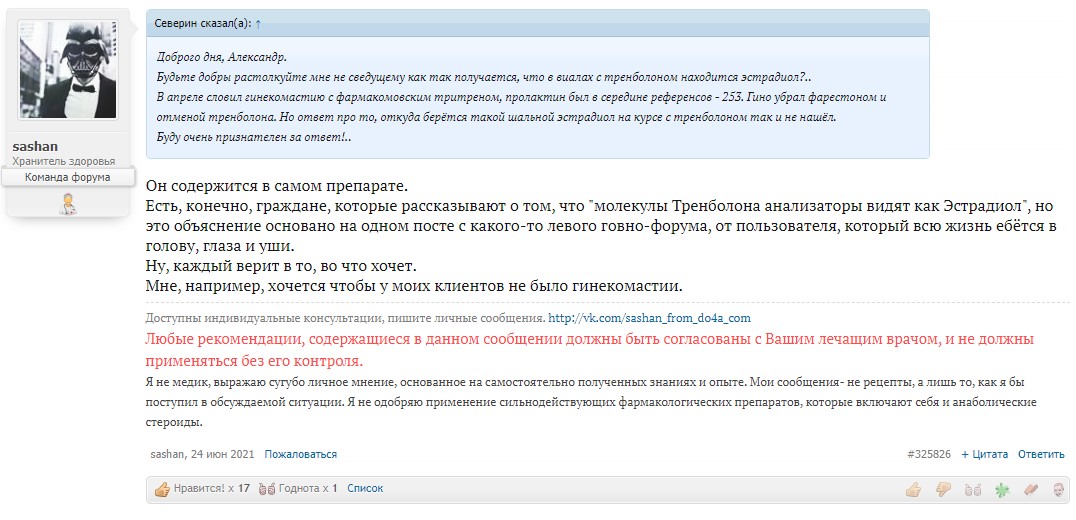The image size is (1076, 520).
Task: Rate post with thumbs down icon
Action: coord(944,490)
